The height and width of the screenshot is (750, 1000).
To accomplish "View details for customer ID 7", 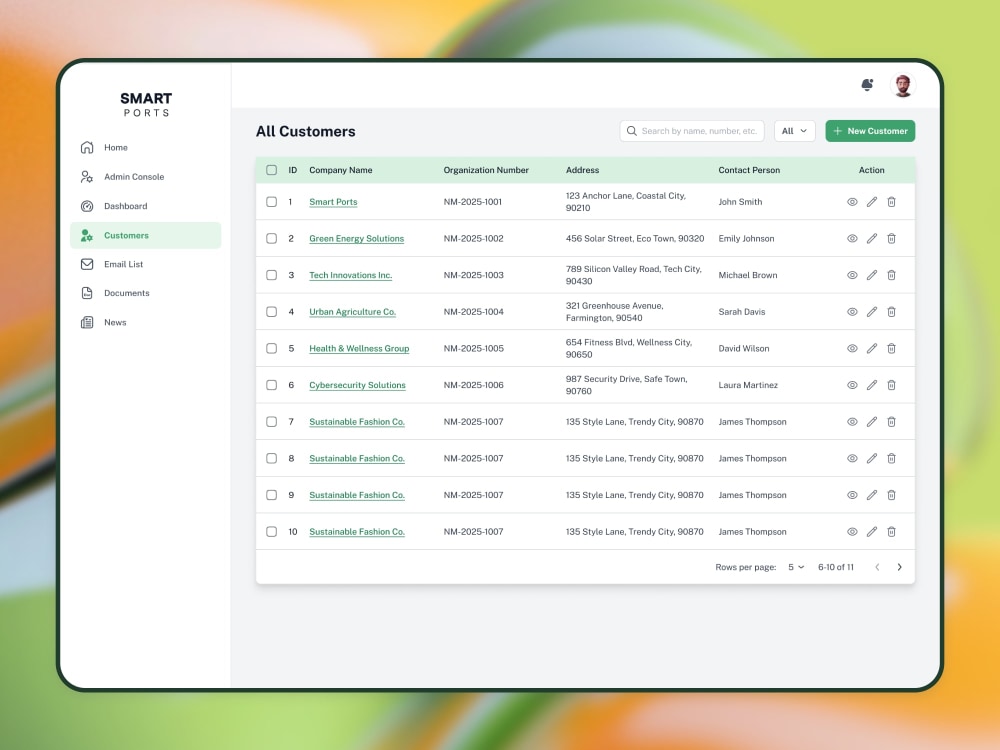I will (852, 422).
